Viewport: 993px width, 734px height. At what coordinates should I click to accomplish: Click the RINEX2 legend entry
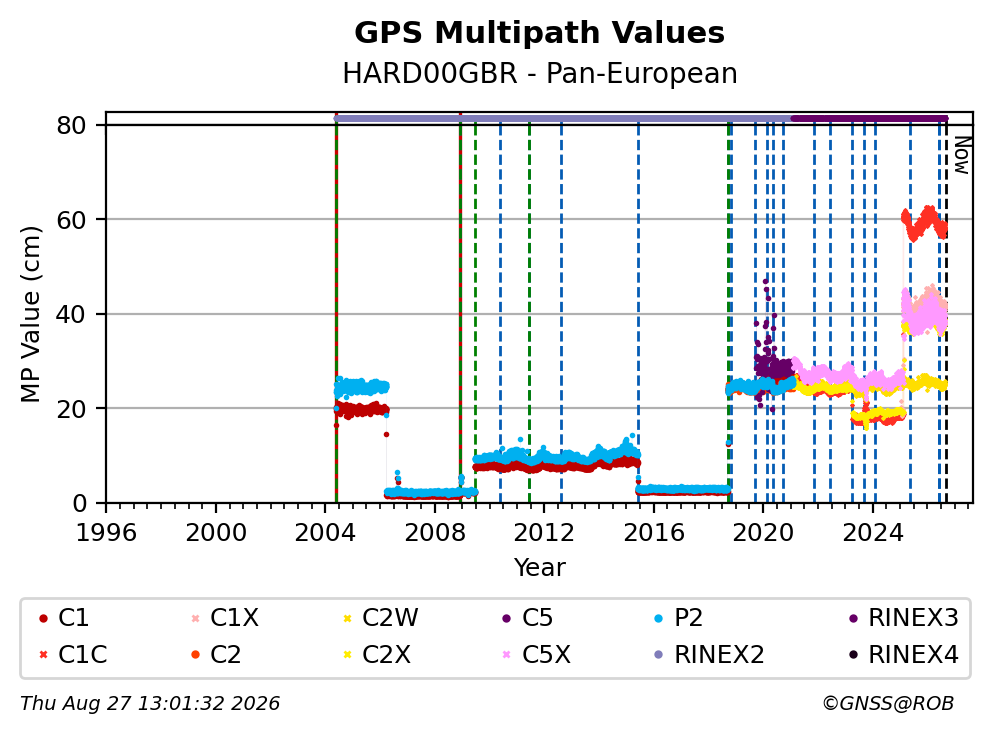click(x=709, y=654)
